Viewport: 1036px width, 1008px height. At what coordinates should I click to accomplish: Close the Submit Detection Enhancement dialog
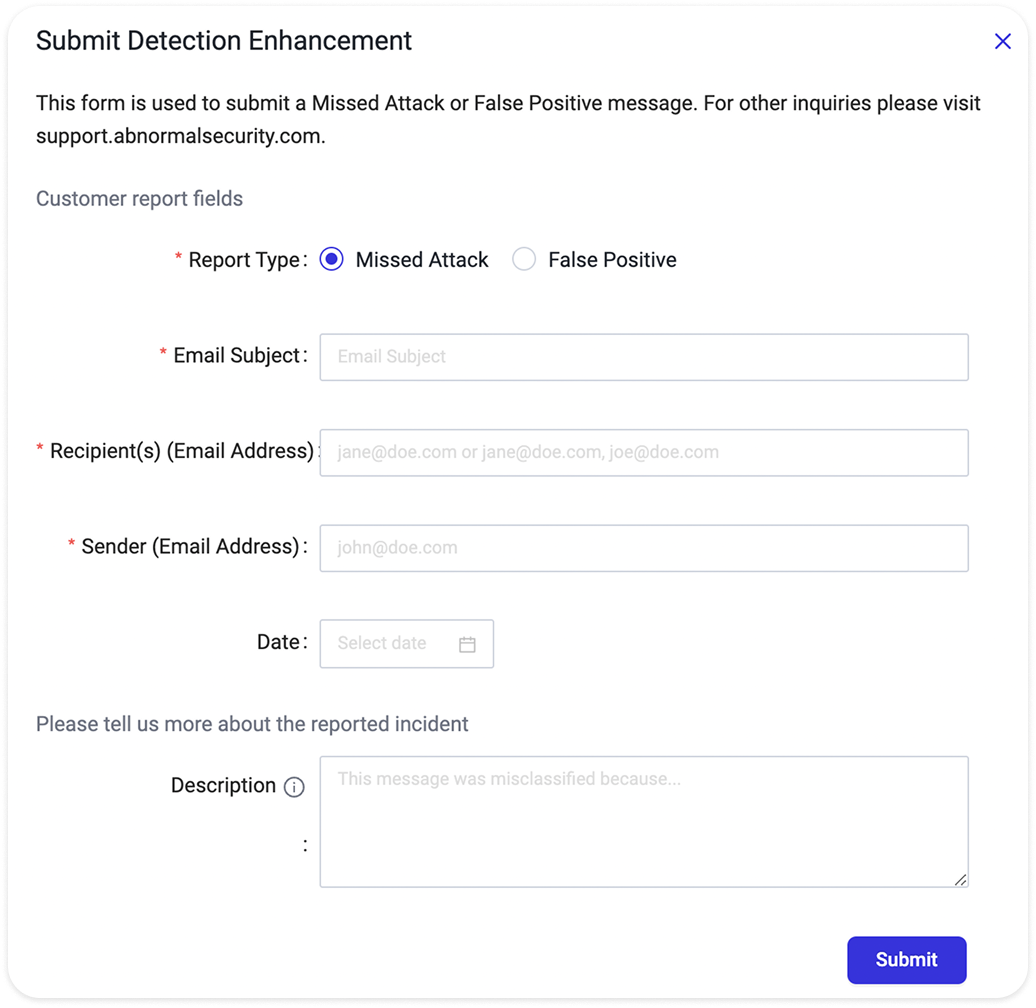coord(1002,42)
